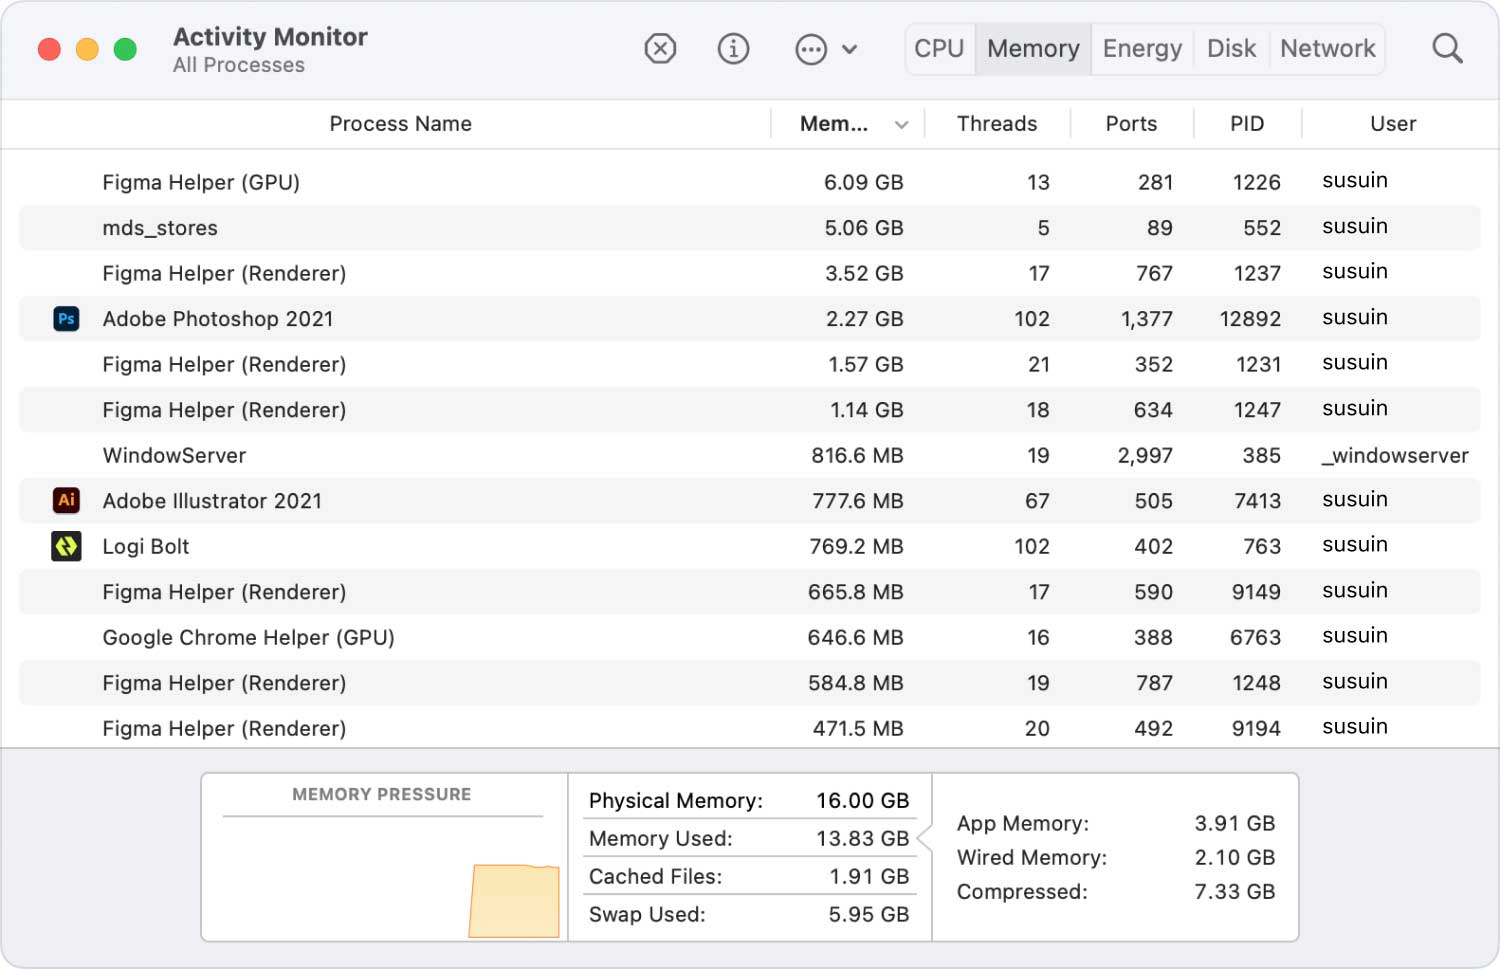1500x970 pixels.
Task: Sort by User column header
Action: coord(1393,124)
